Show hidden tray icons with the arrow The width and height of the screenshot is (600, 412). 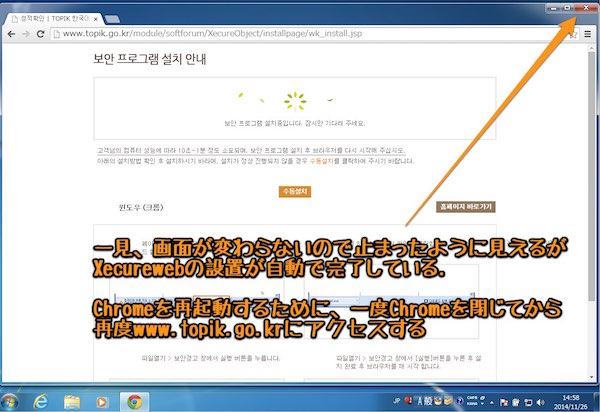(x=492, y=402)
